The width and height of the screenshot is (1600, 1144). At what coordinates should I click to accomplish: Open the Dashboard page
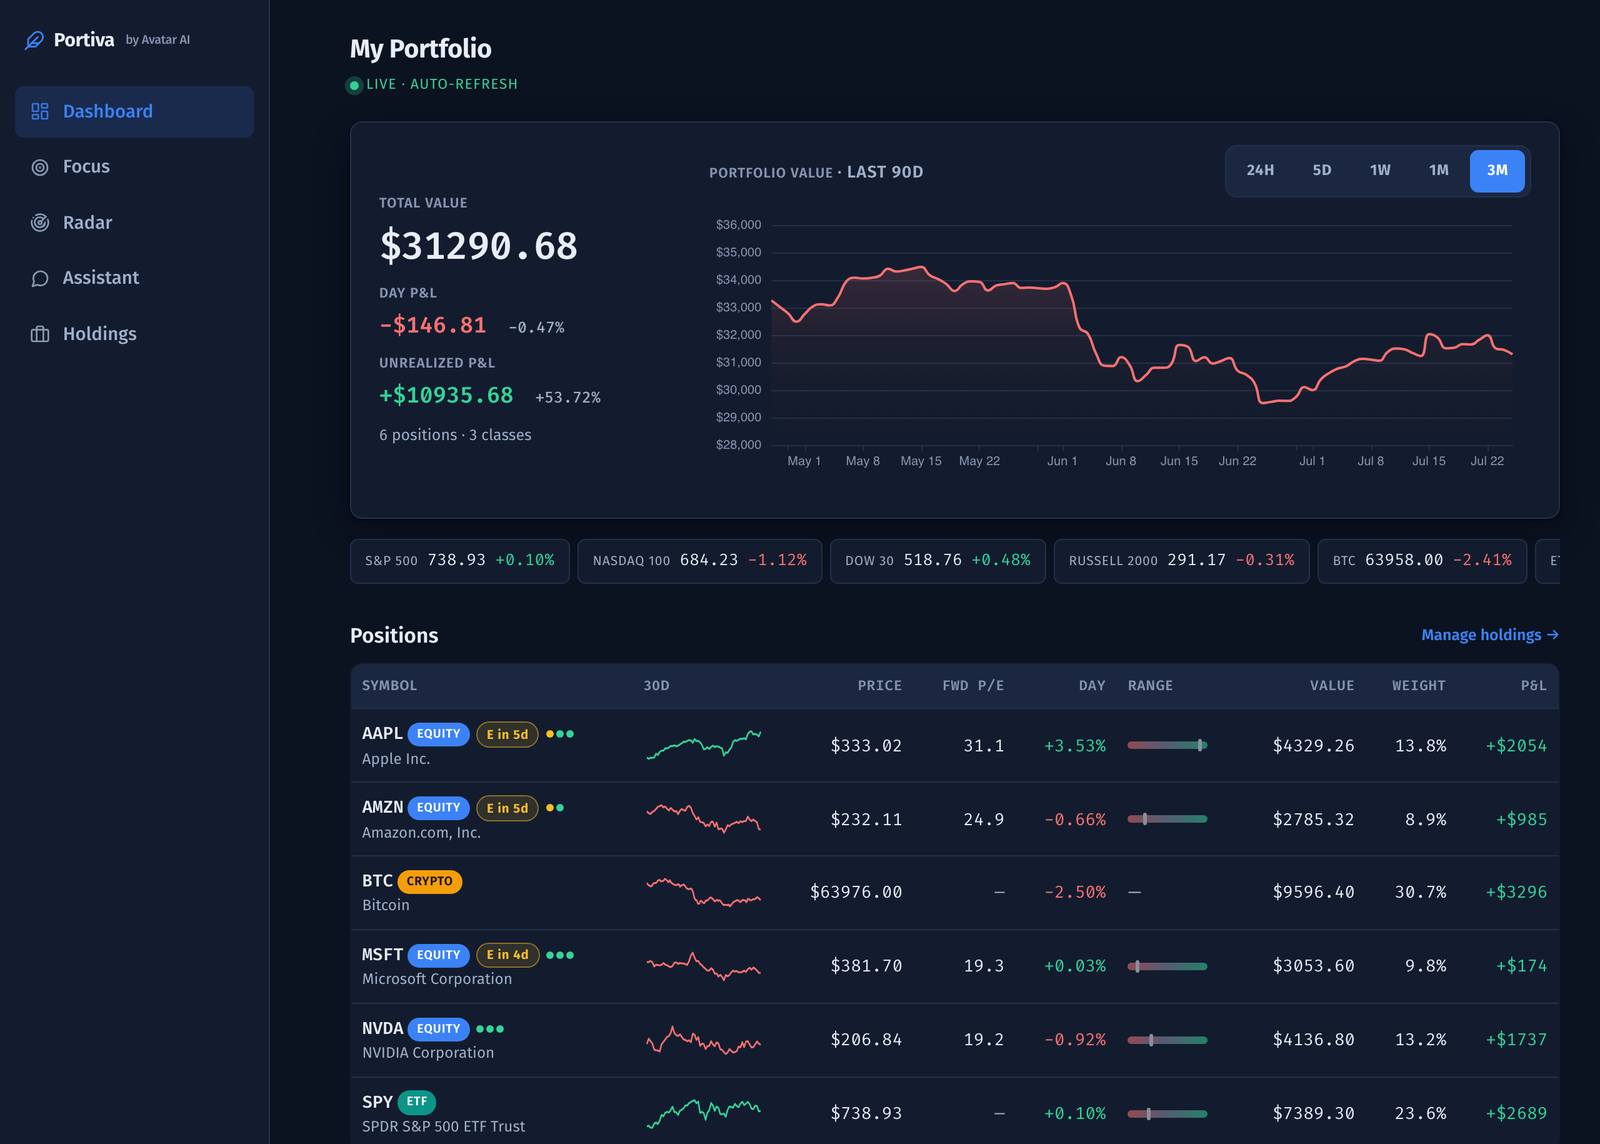[134, 111]
